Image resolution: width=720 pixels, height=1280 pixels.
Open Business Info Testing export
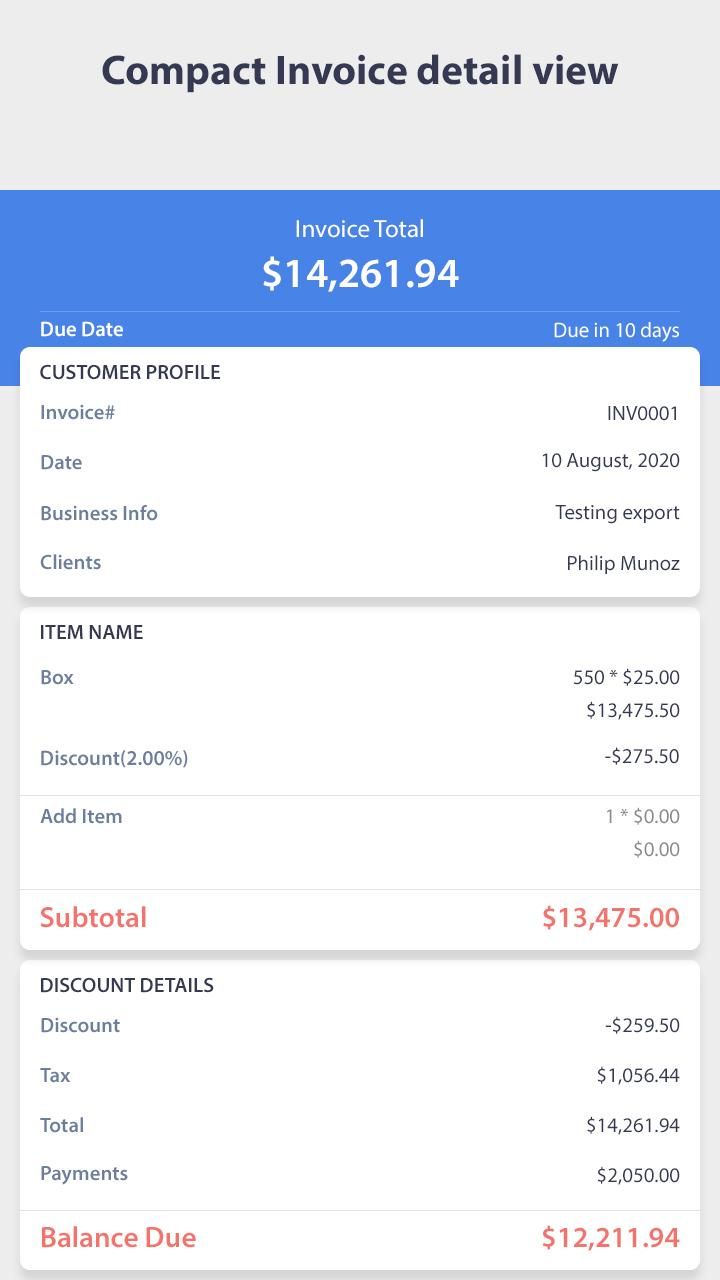[x=360, y=512]
